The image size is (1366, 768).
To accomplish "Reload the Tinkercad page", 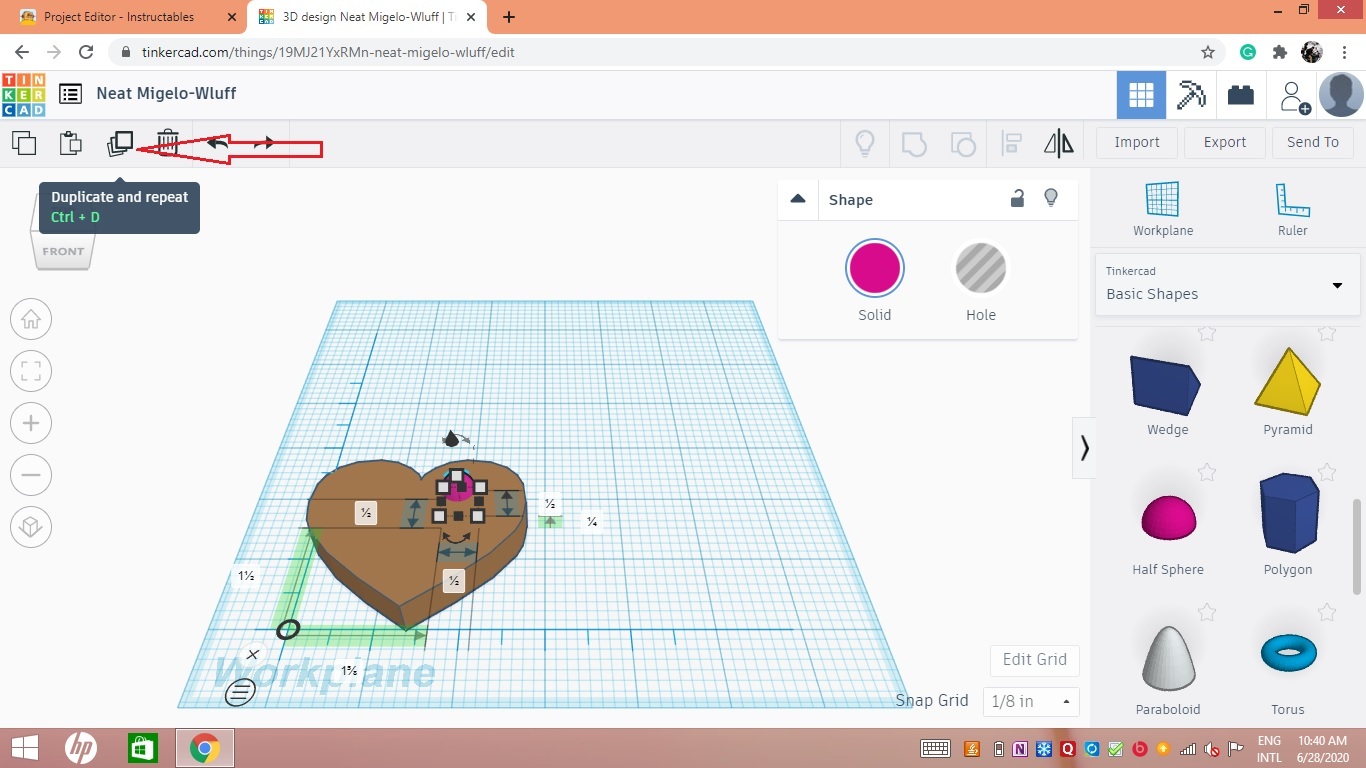I will click(86, 52).
